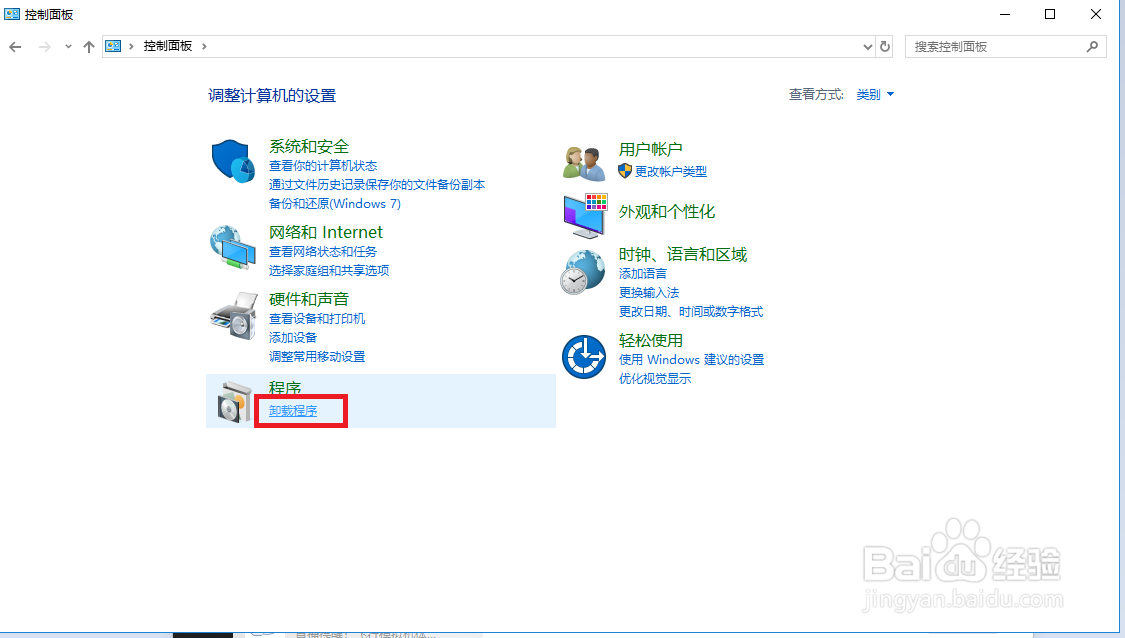
Task: Click the 时钟、语言和区域 clock icon
Action: click(583, 270)
